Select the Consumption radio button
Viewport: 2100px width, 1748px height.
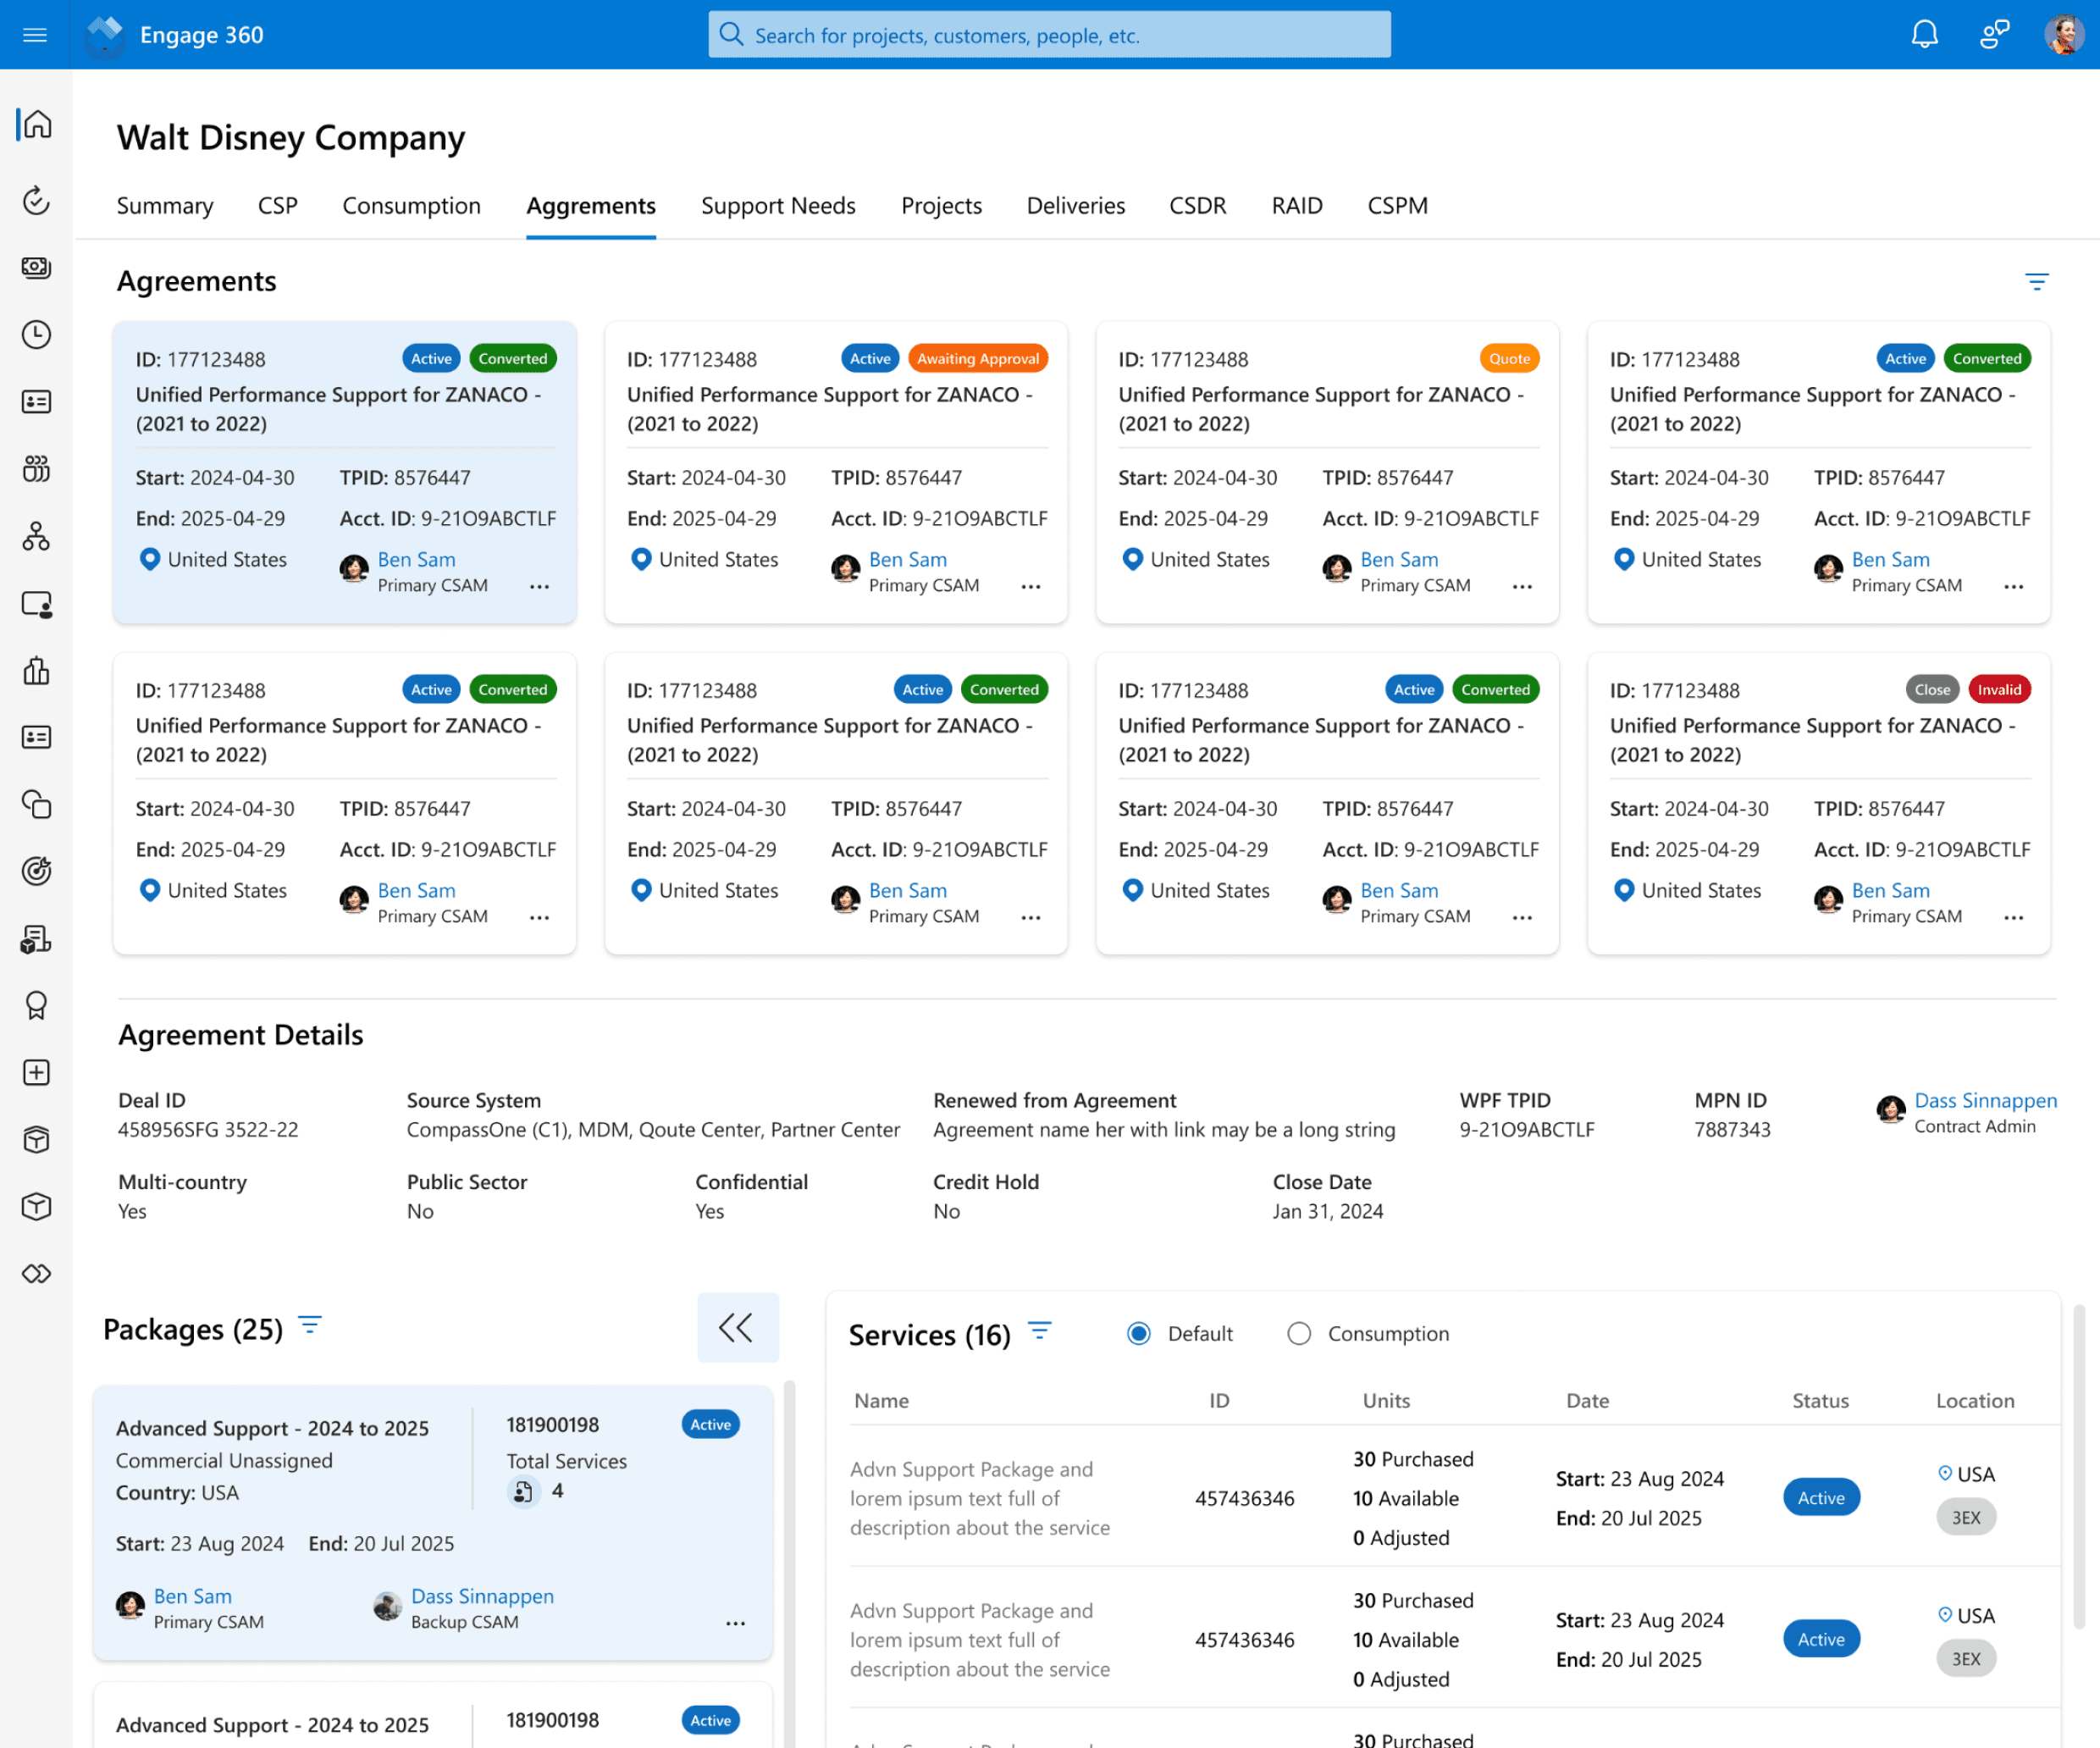tap(1298, 1333)
